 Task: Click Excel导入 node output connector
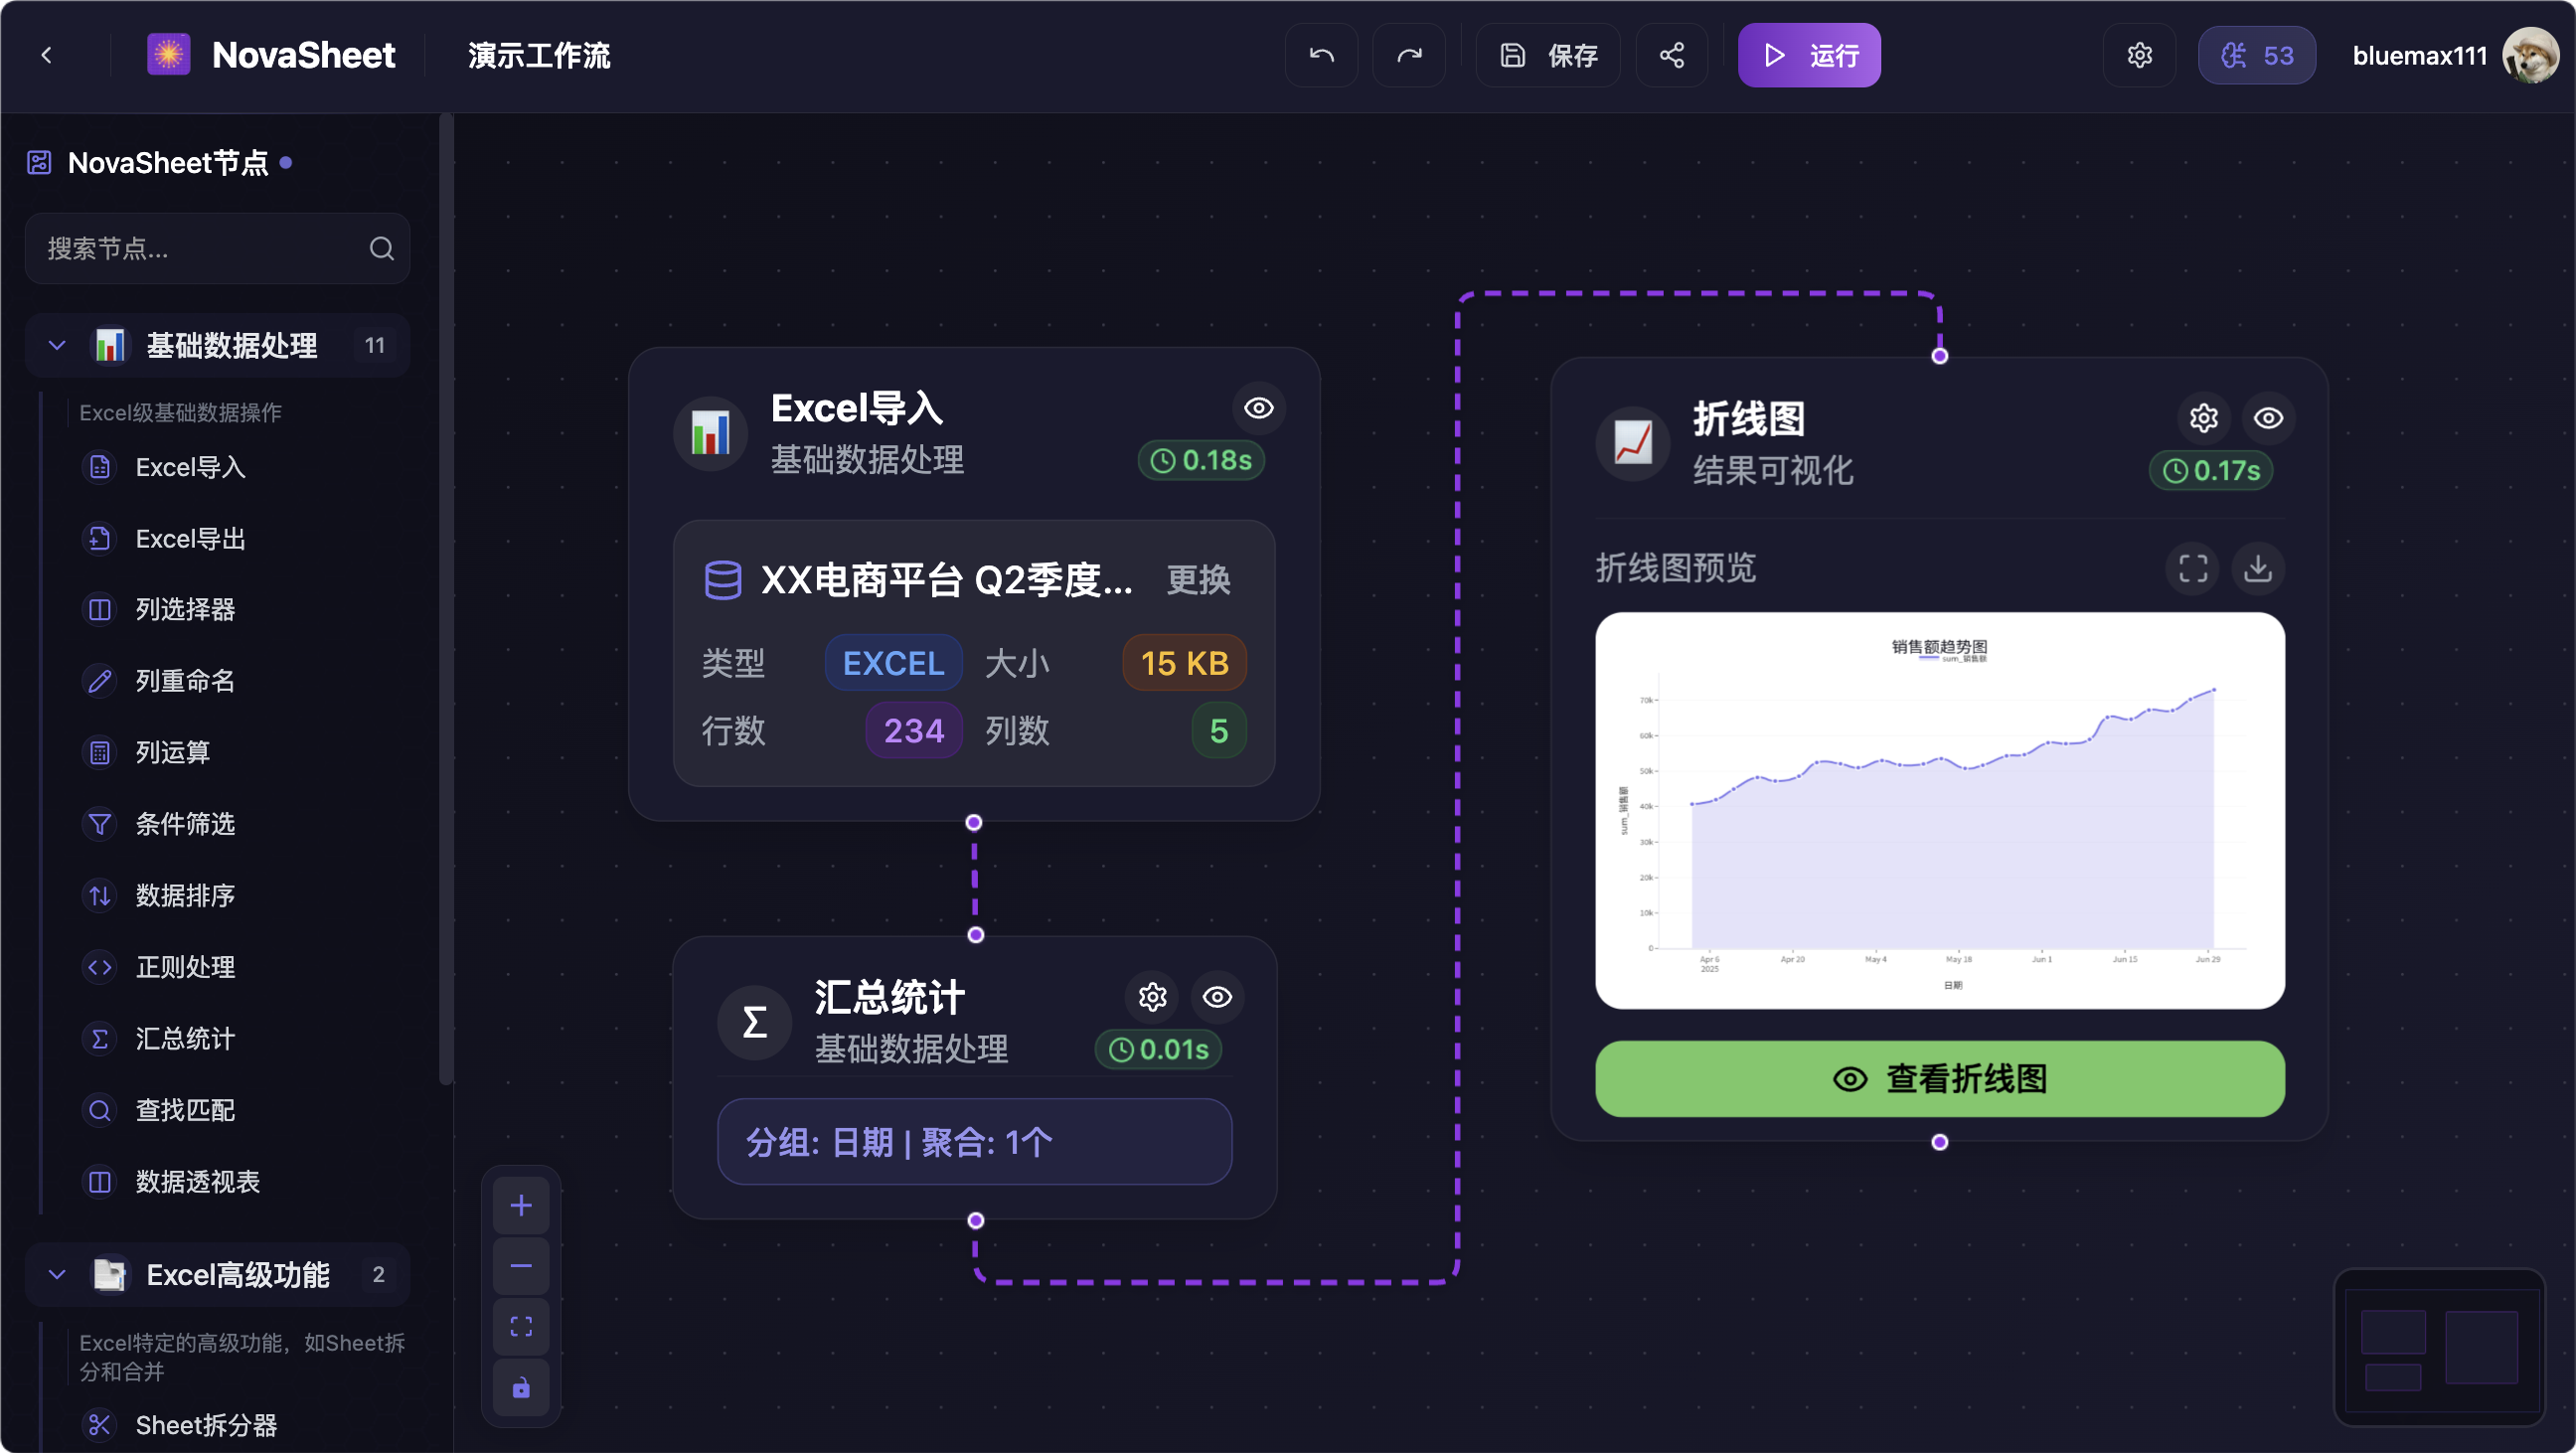tap(974, 823)
